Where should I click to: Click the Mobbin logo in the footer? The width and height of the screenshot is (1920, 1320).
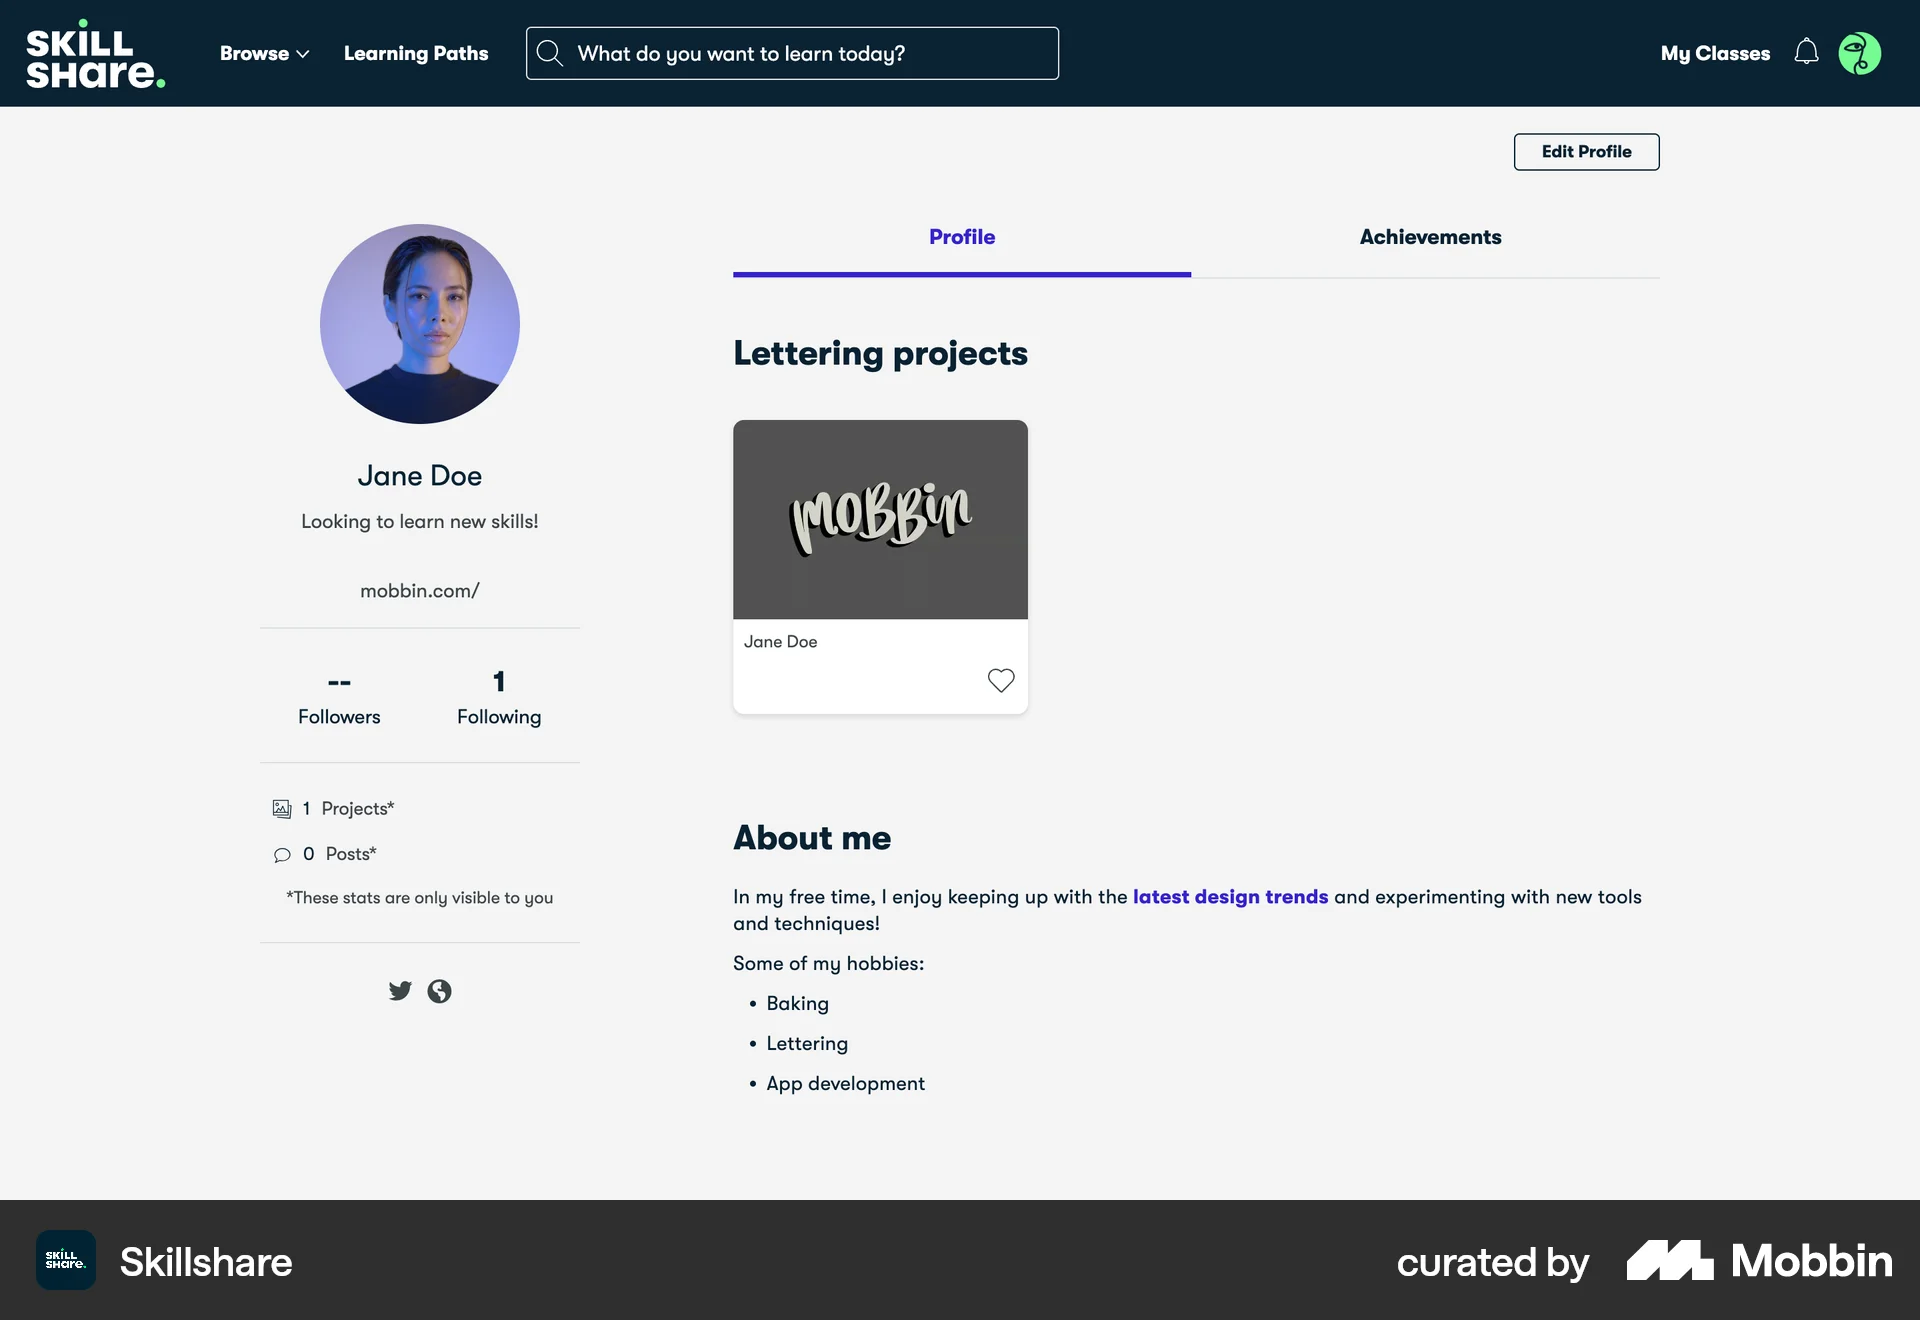[x=1758, y=1261]
